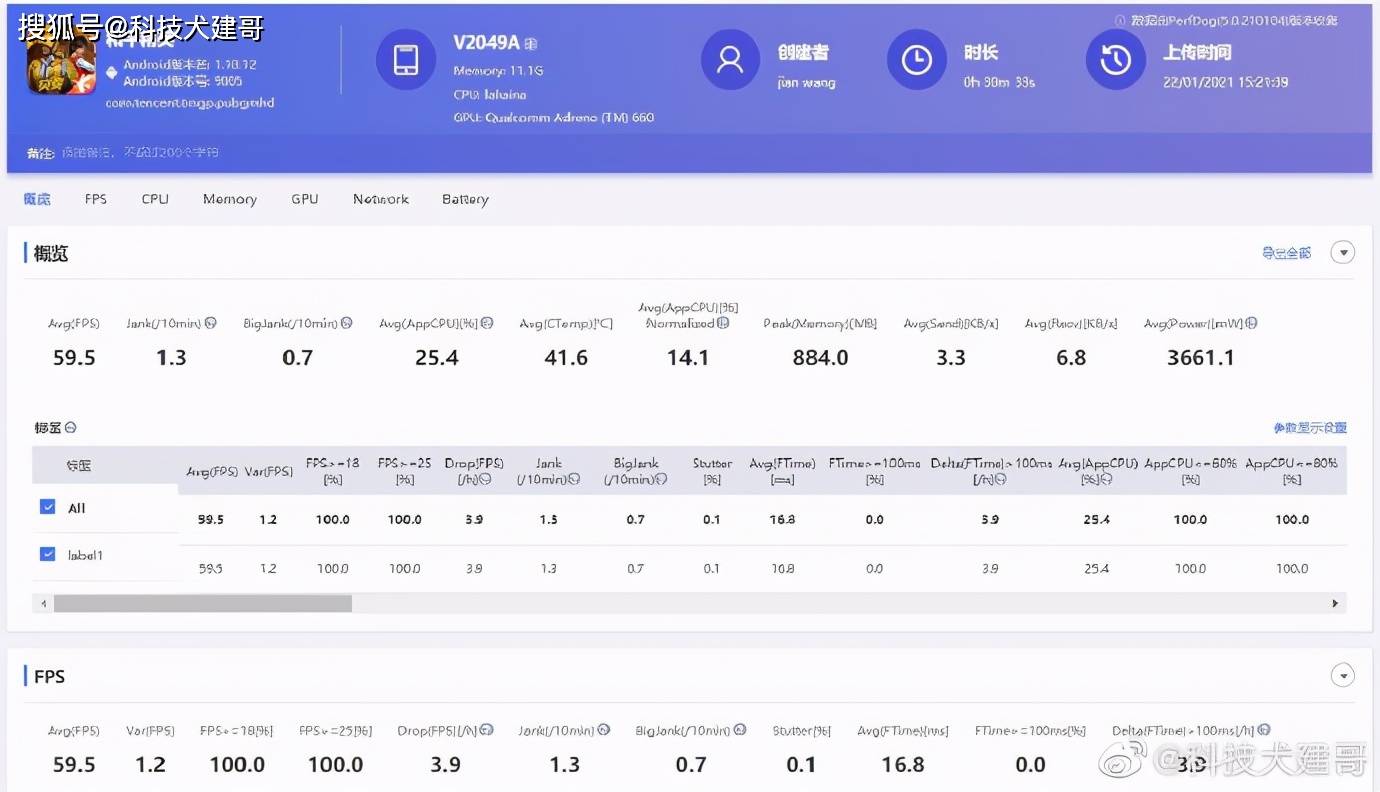Switch to the CPU tab
The height and width of the screenshot is (792, 1380).
tap(155, 199)
